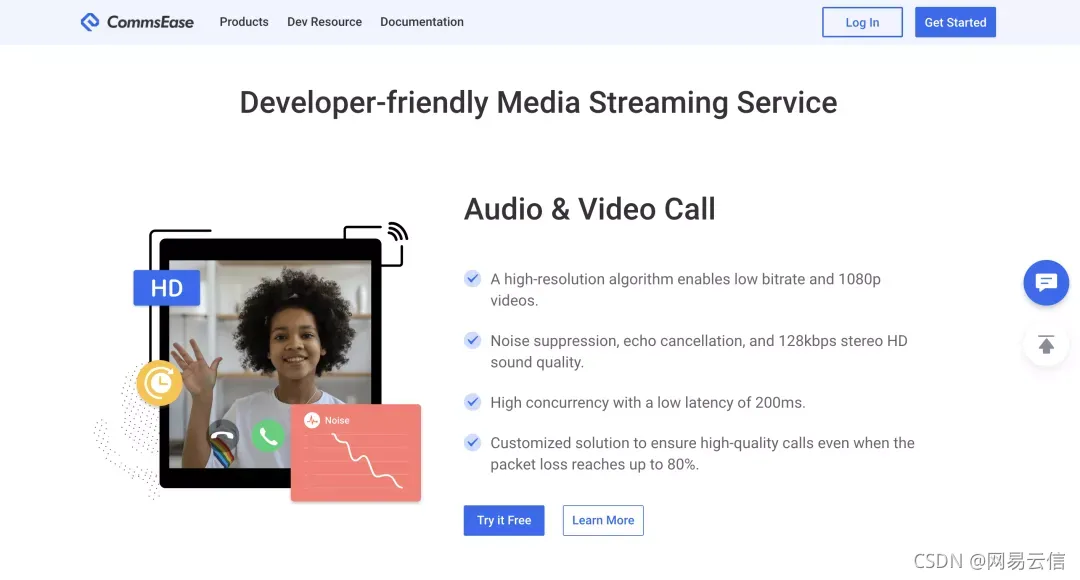Screen dimensions: 1080x580
Task: Click text about 128kbps stereo HD sound
Action: pyautogui.click(x=698, y=351)
